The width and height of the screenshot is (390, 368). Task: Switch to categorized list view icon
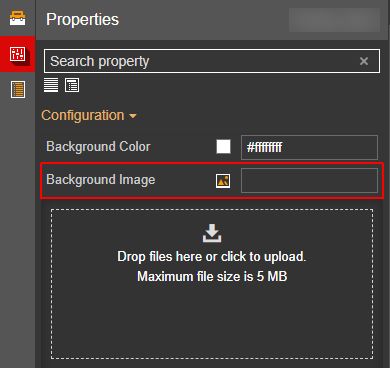click(72, 85)
